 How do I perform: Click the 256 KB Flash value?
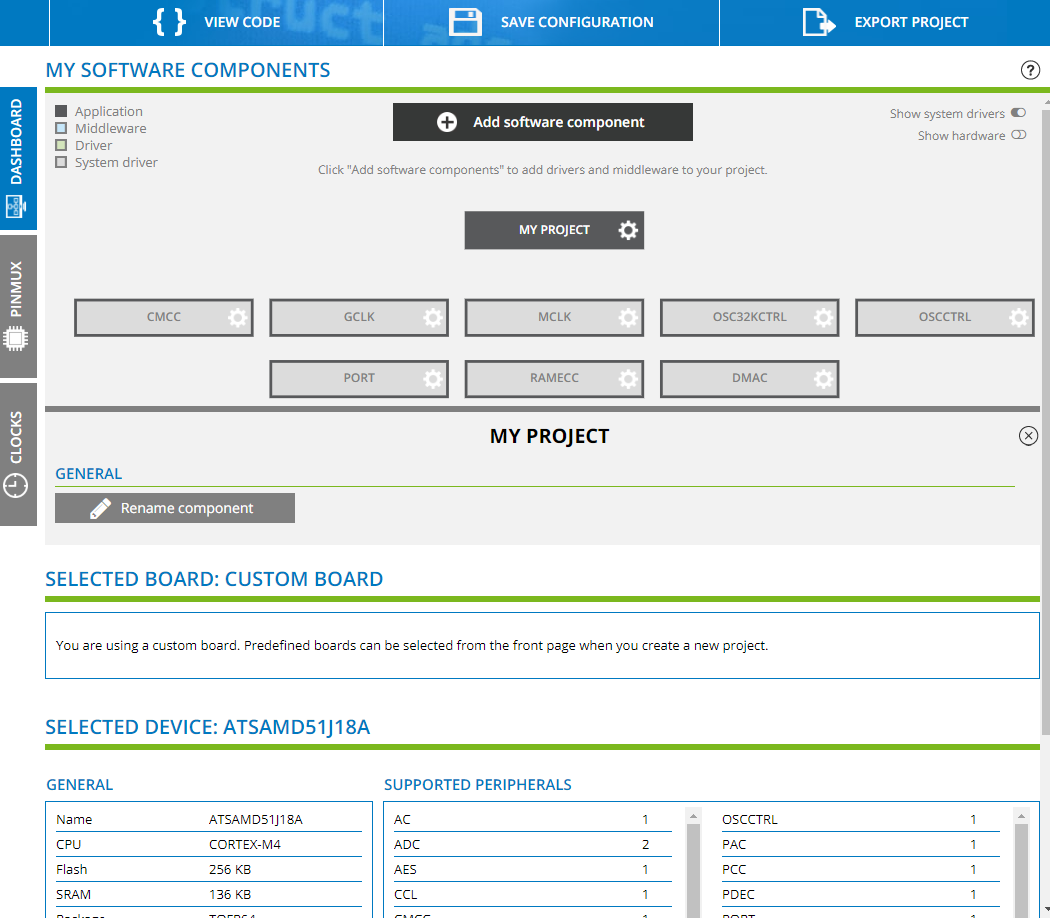tap(230, 869)
